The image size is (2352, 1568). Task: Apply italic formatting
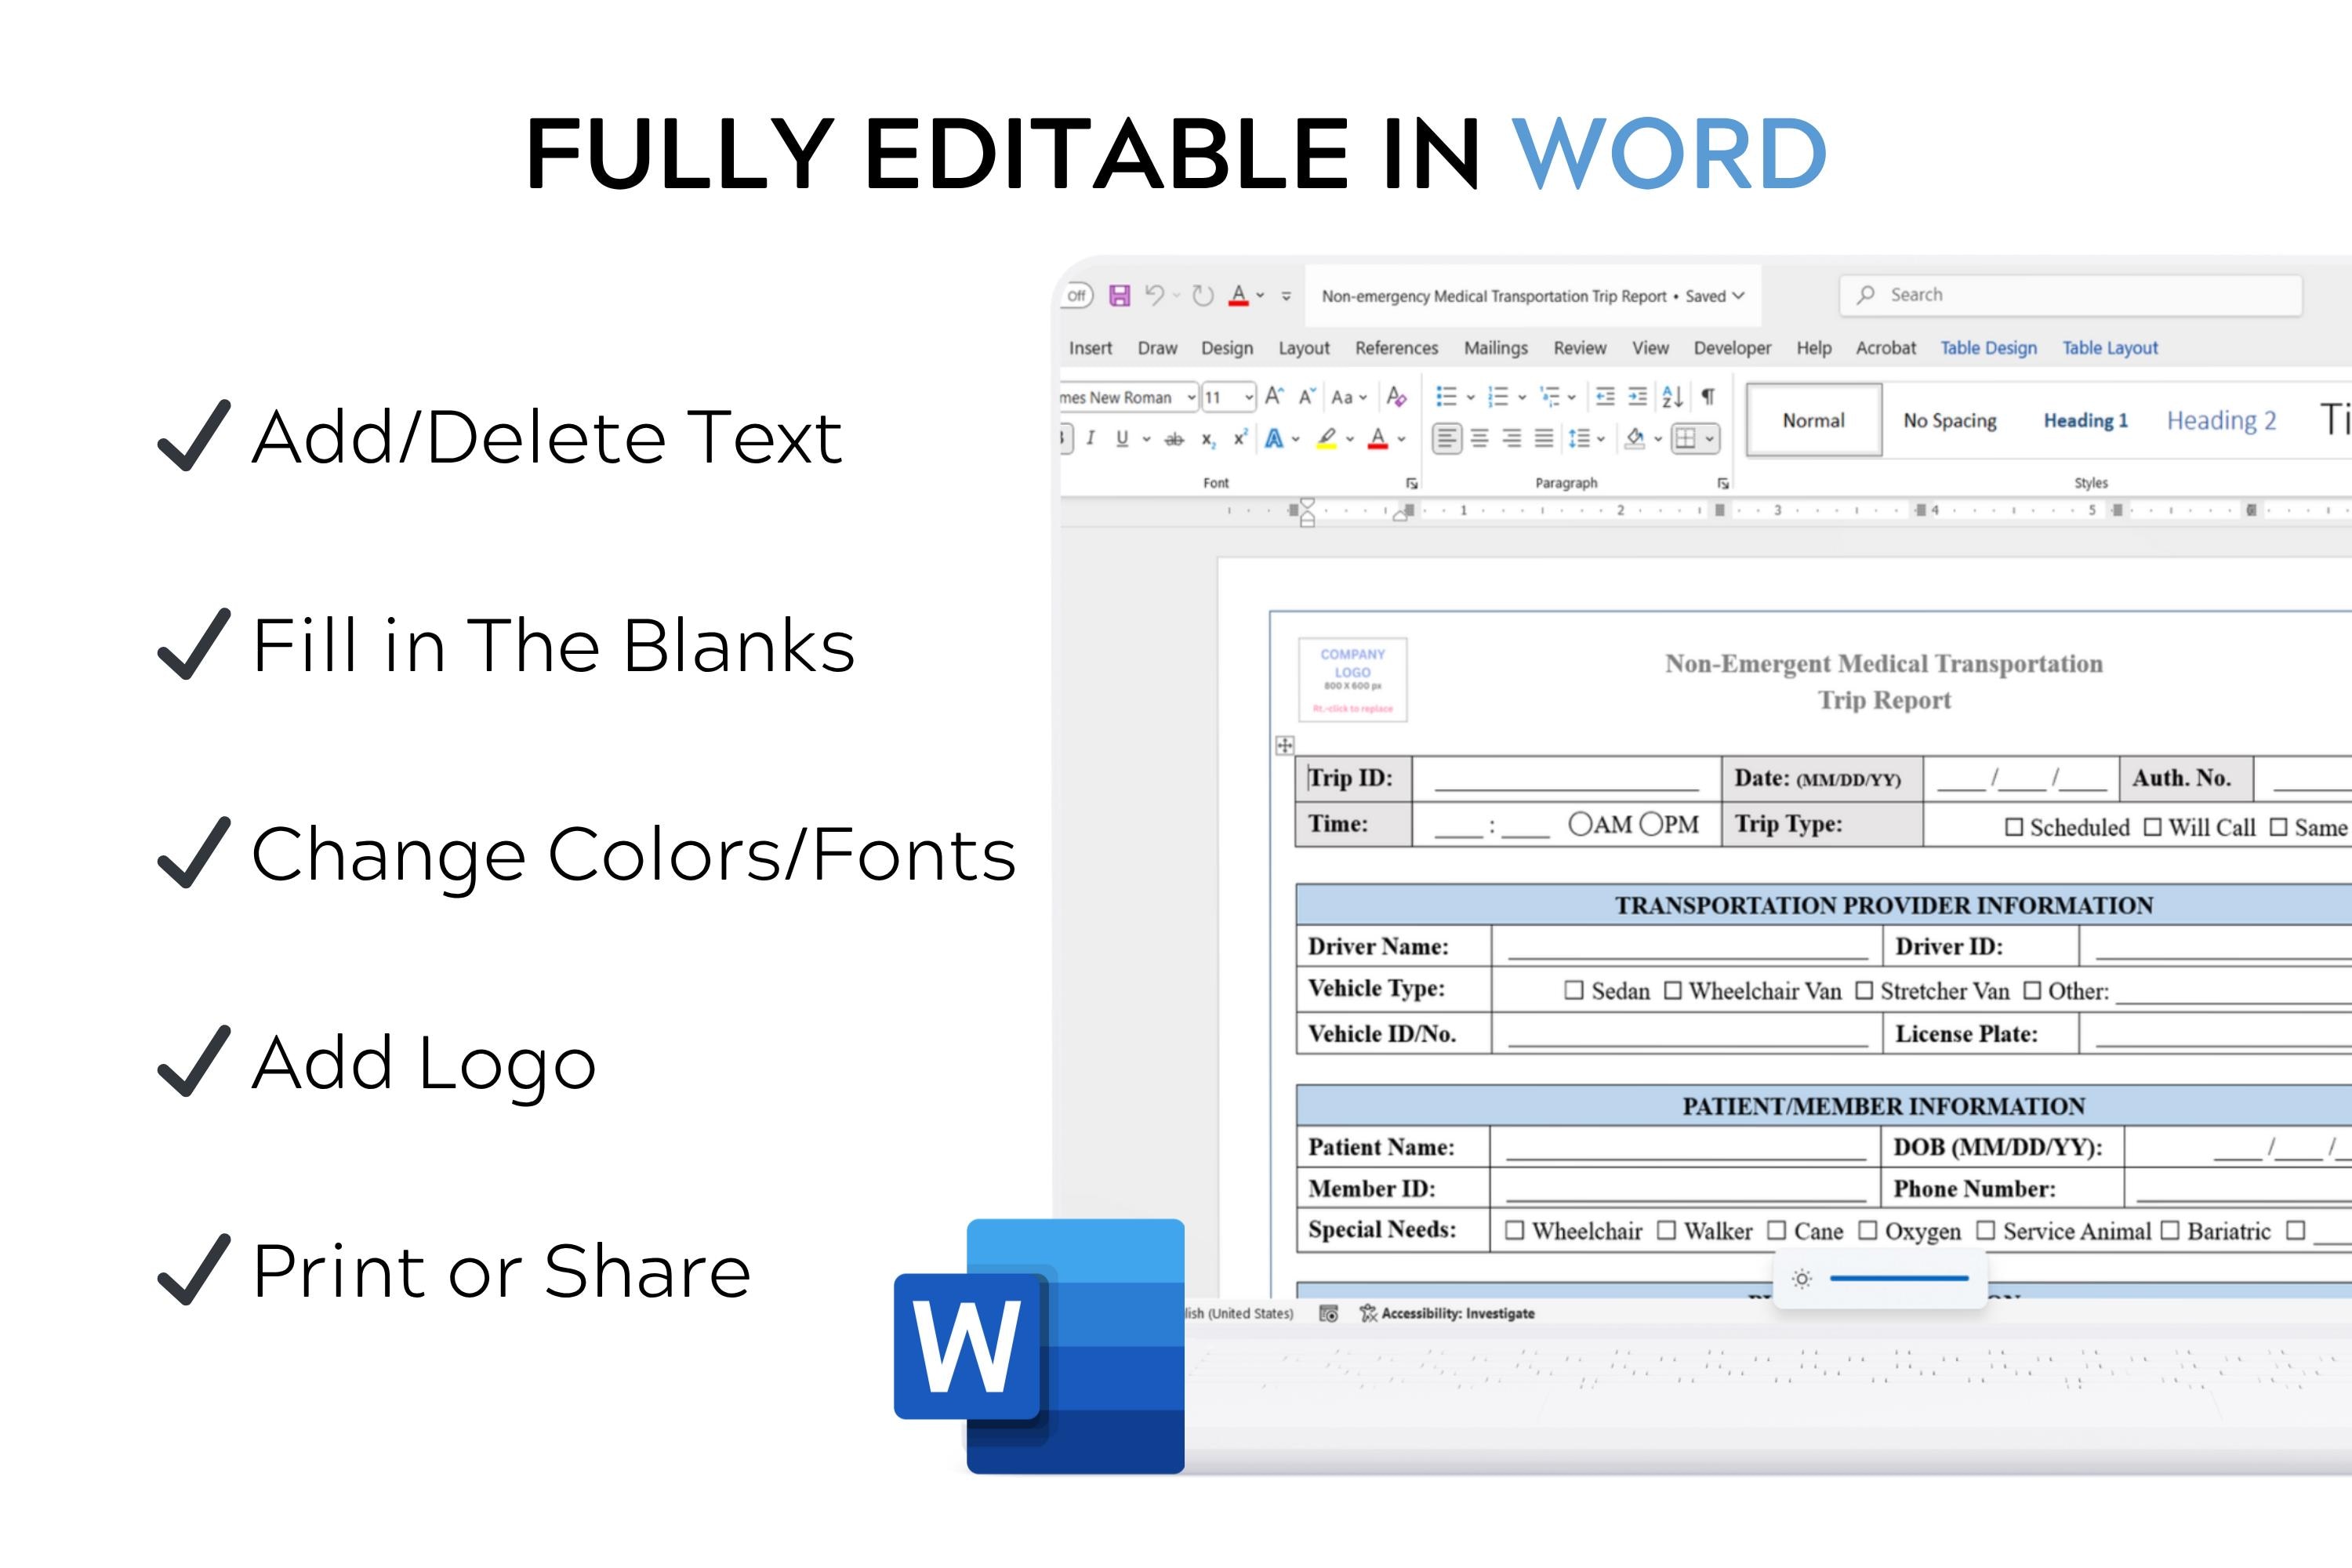tap(1090, 438)
